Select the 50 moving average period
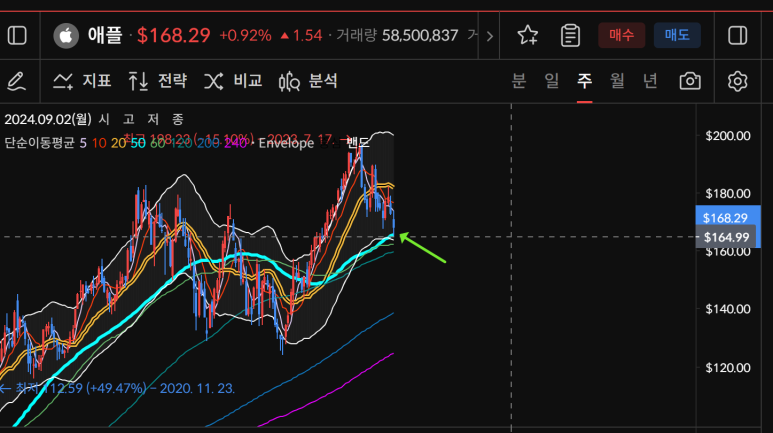Viewport: 773px width, 433px height. coord(138,143)
